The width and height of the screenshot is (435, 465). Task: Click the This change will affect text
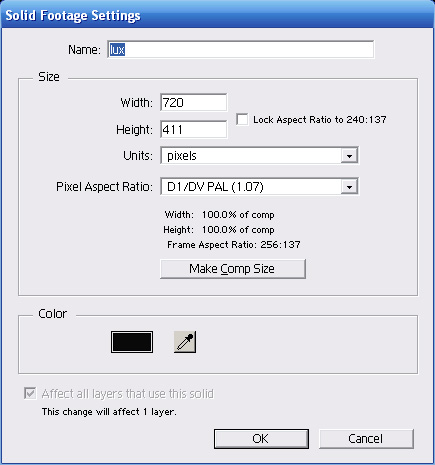109,412
